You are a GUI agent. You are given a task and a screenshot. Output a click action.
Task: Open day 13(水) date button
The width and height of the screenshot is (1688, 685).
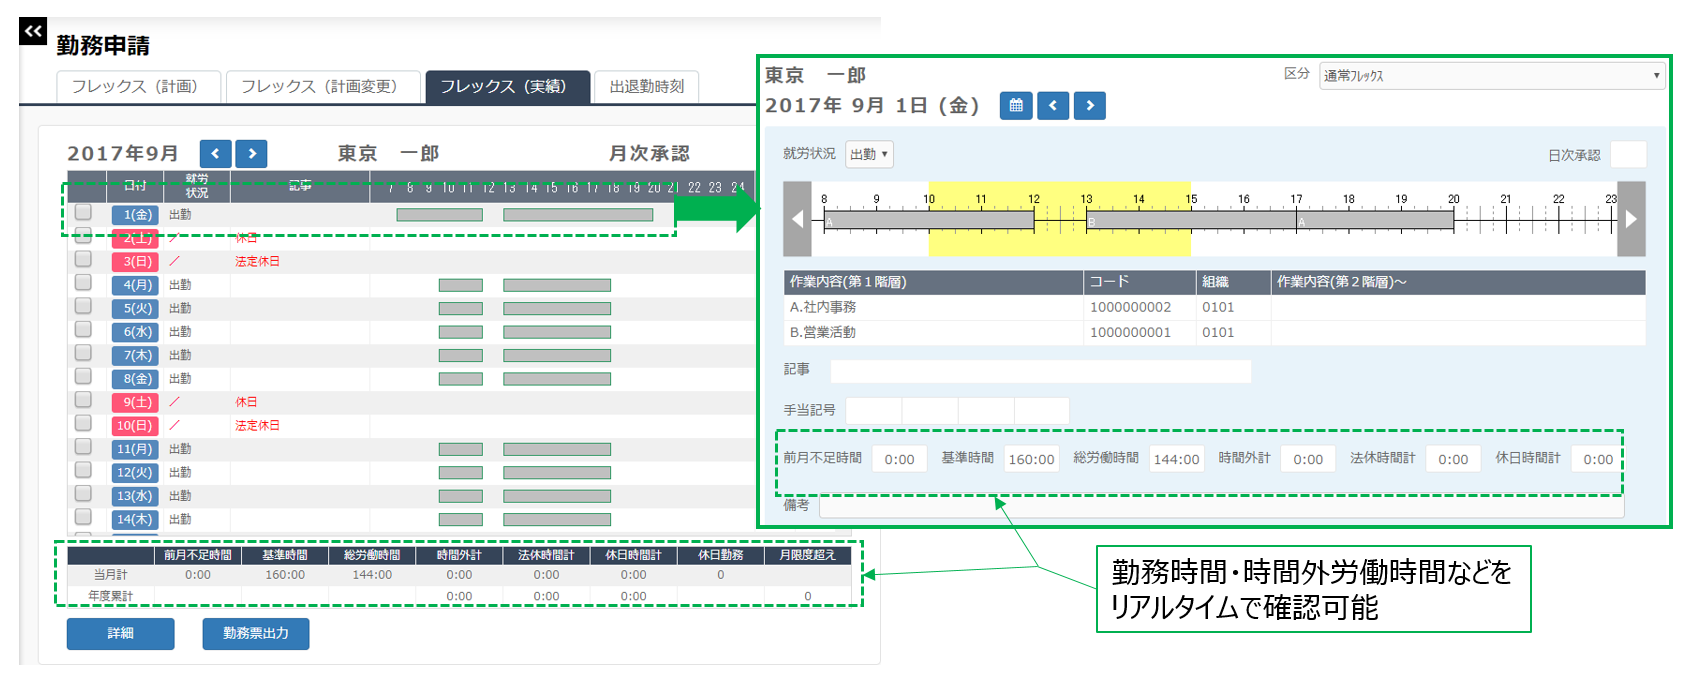[135, 496]
